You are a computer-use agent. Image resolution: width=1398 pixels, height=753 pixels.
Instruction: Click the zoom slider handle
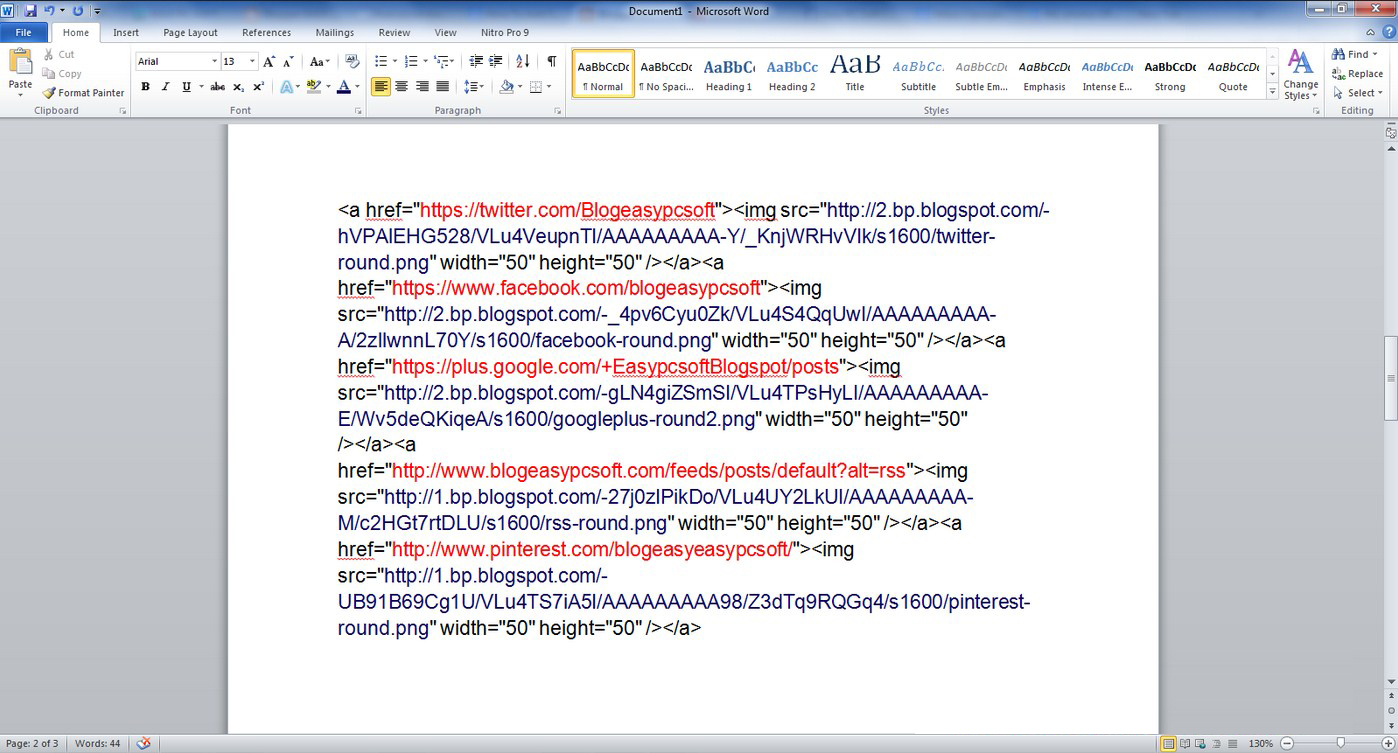tap(1340, 743)
